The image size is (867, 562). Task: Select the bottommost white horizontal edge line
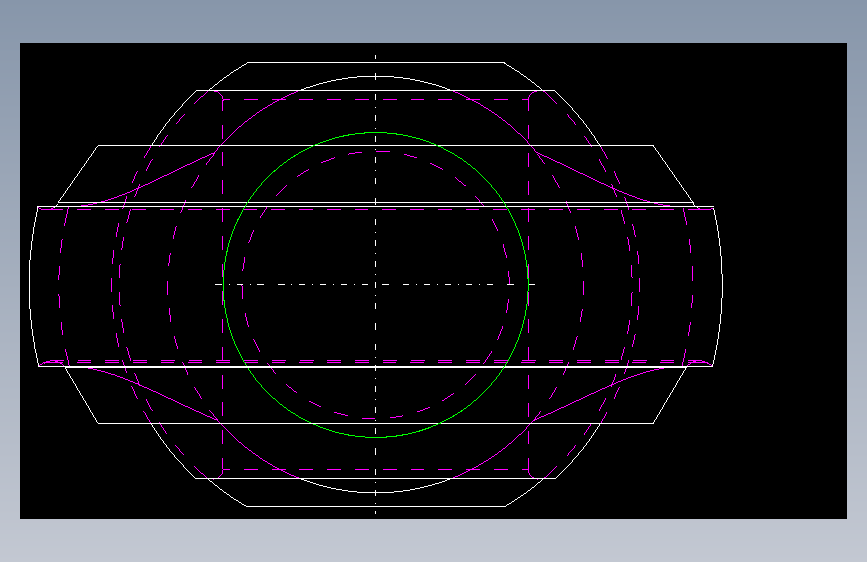click(375, 506)
